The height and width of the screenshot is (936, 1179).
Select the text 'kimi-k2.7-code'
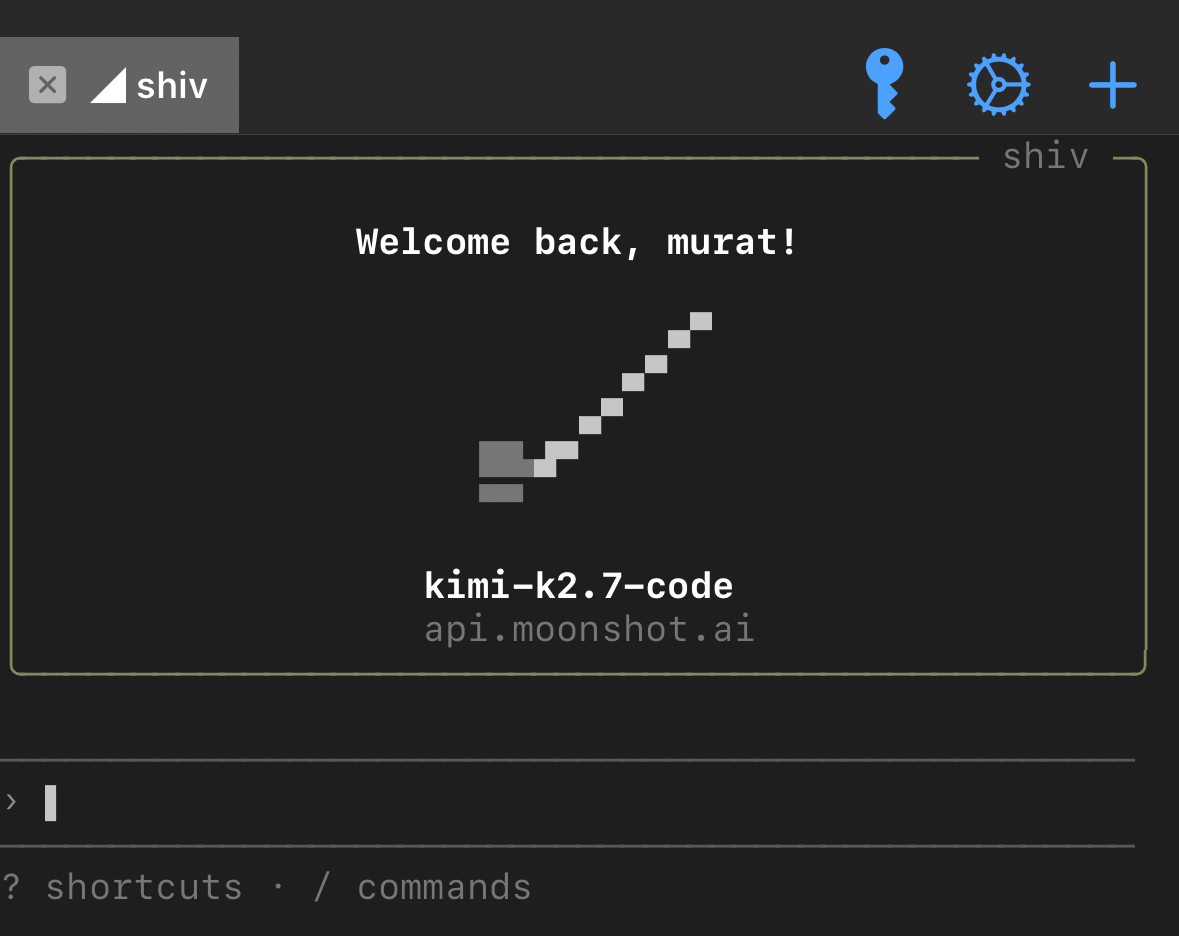pyautogui.click(x=578, y=586)
